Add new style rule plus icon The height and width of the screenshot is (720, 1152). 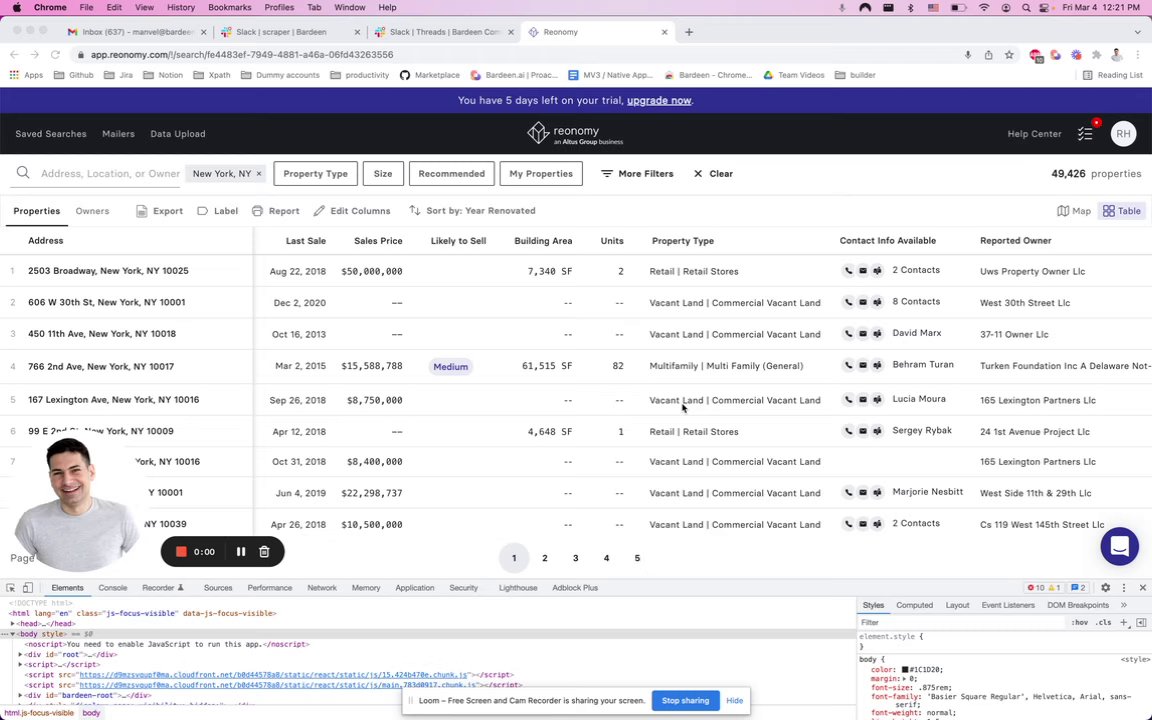1123,622
